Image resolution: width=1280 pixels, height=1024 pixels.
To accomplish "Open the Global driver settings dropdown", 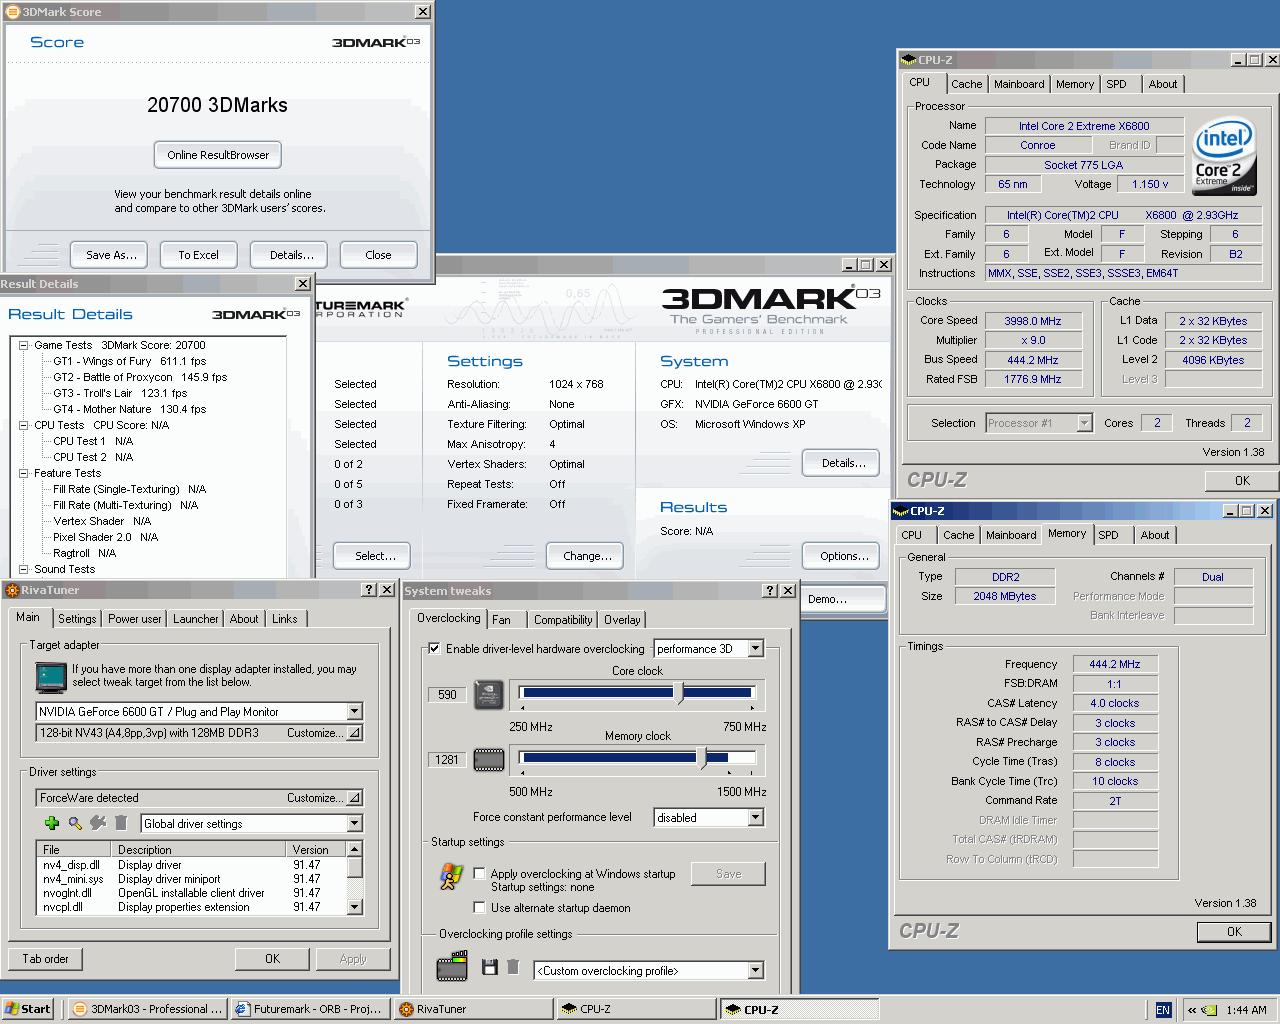I will (x=354, y=823).
